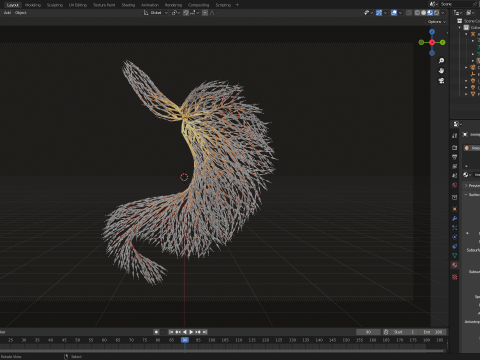This screenshot has height=360, width=480.
Task: Open the Material properties tab
Action: [455, 265]
